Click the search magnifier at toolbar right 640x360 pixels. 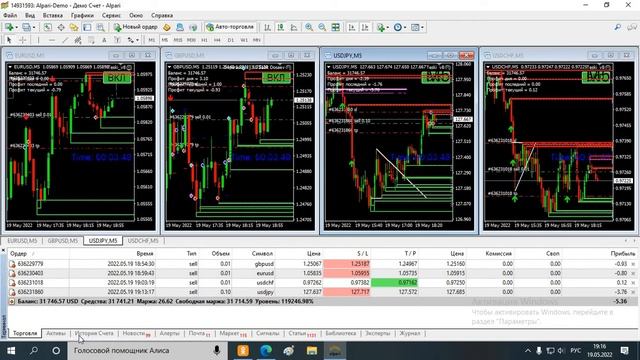click(x=618, y=27)
